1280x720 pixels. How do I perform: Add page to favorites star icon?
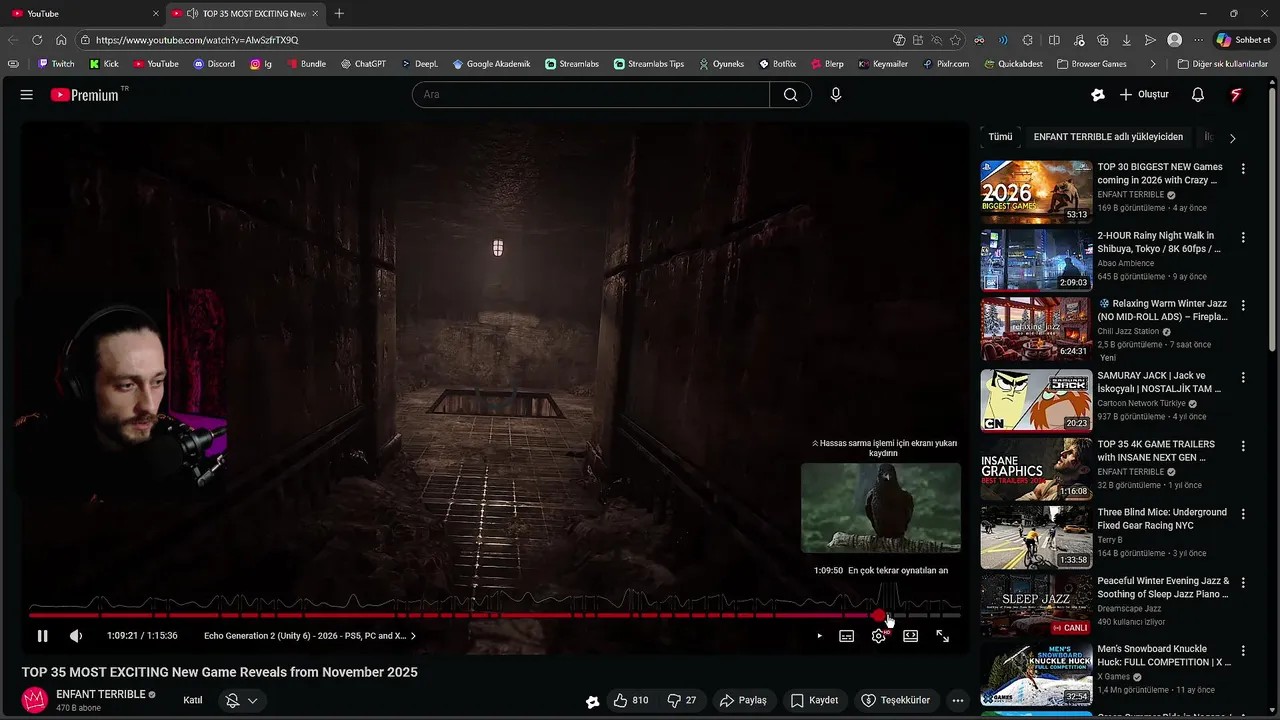[x=956, y=40]
